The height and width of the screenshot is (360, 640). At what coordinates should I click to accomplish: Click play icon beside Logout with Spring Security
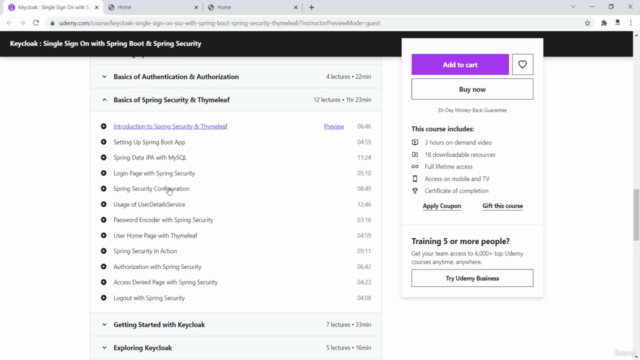104,298
